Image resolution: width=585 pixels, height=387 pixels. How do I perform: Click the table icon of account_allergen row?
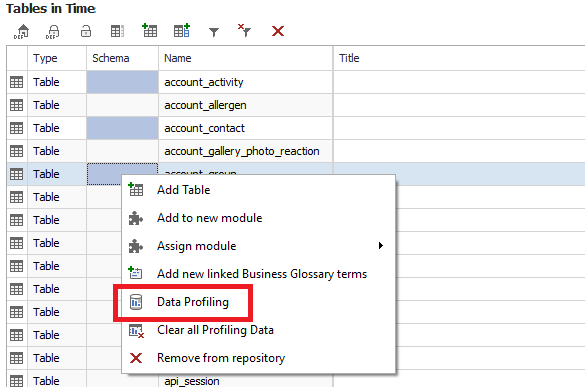16,105
